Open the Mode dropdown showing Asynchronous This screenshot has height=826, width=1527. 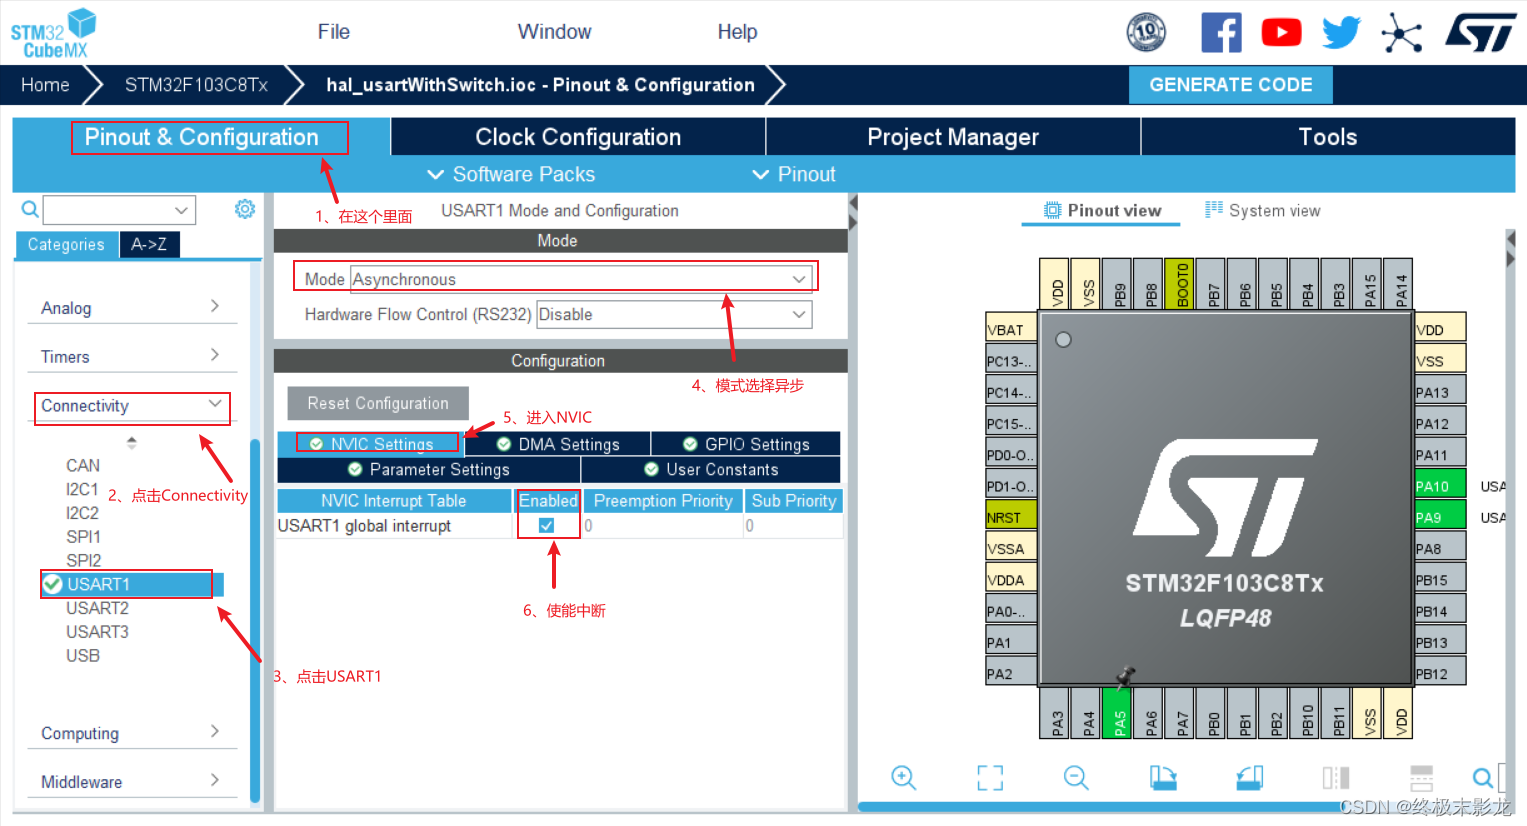[797, 278]
